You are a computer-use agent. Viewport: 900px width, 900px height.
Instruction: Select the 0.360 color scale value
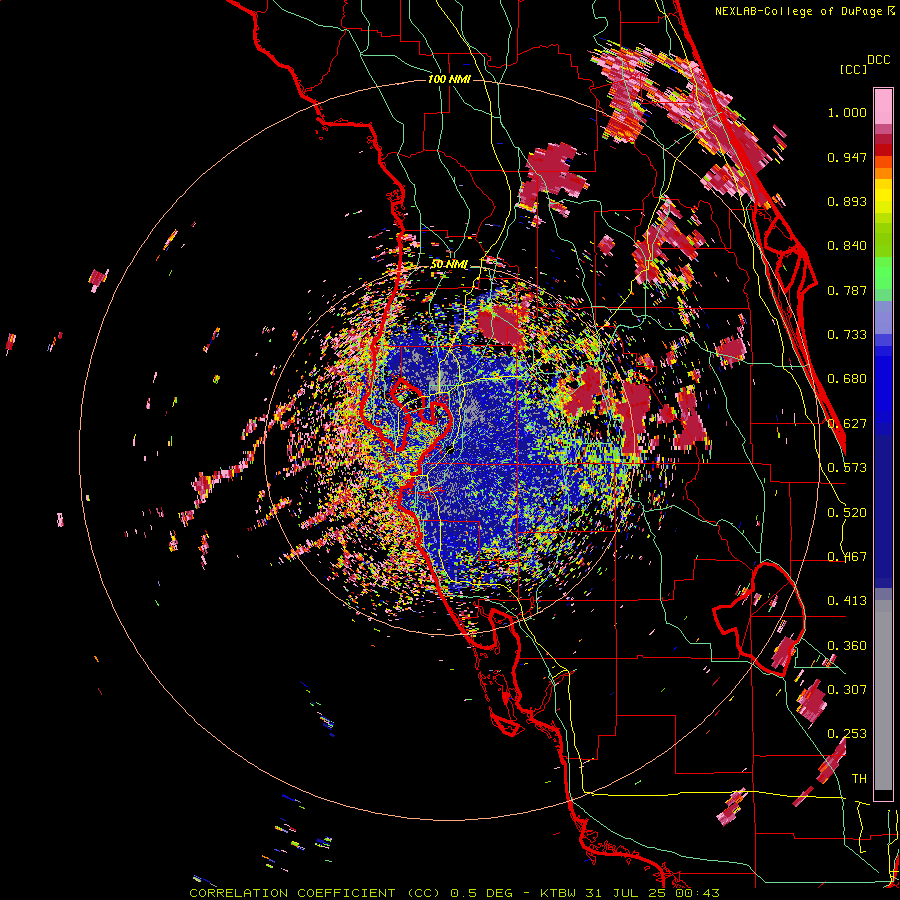click(847, 646)
